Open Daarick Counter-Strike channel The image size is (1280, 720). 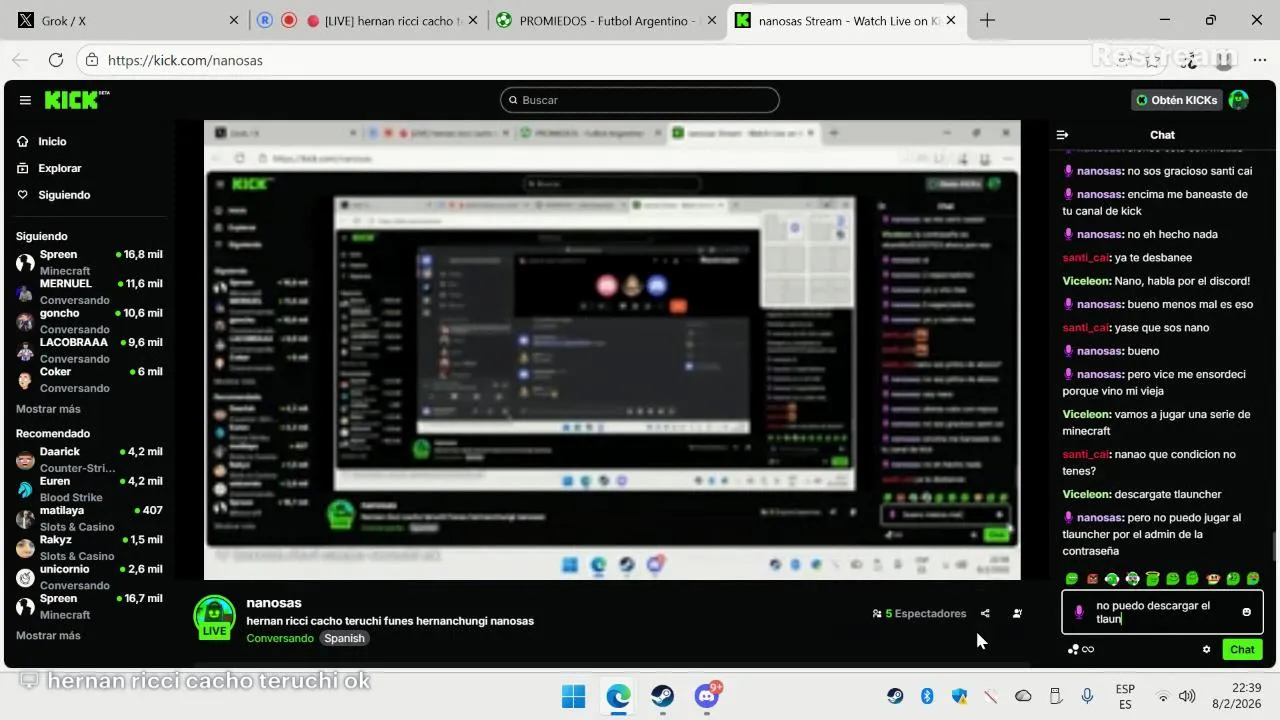click(89, 460)
